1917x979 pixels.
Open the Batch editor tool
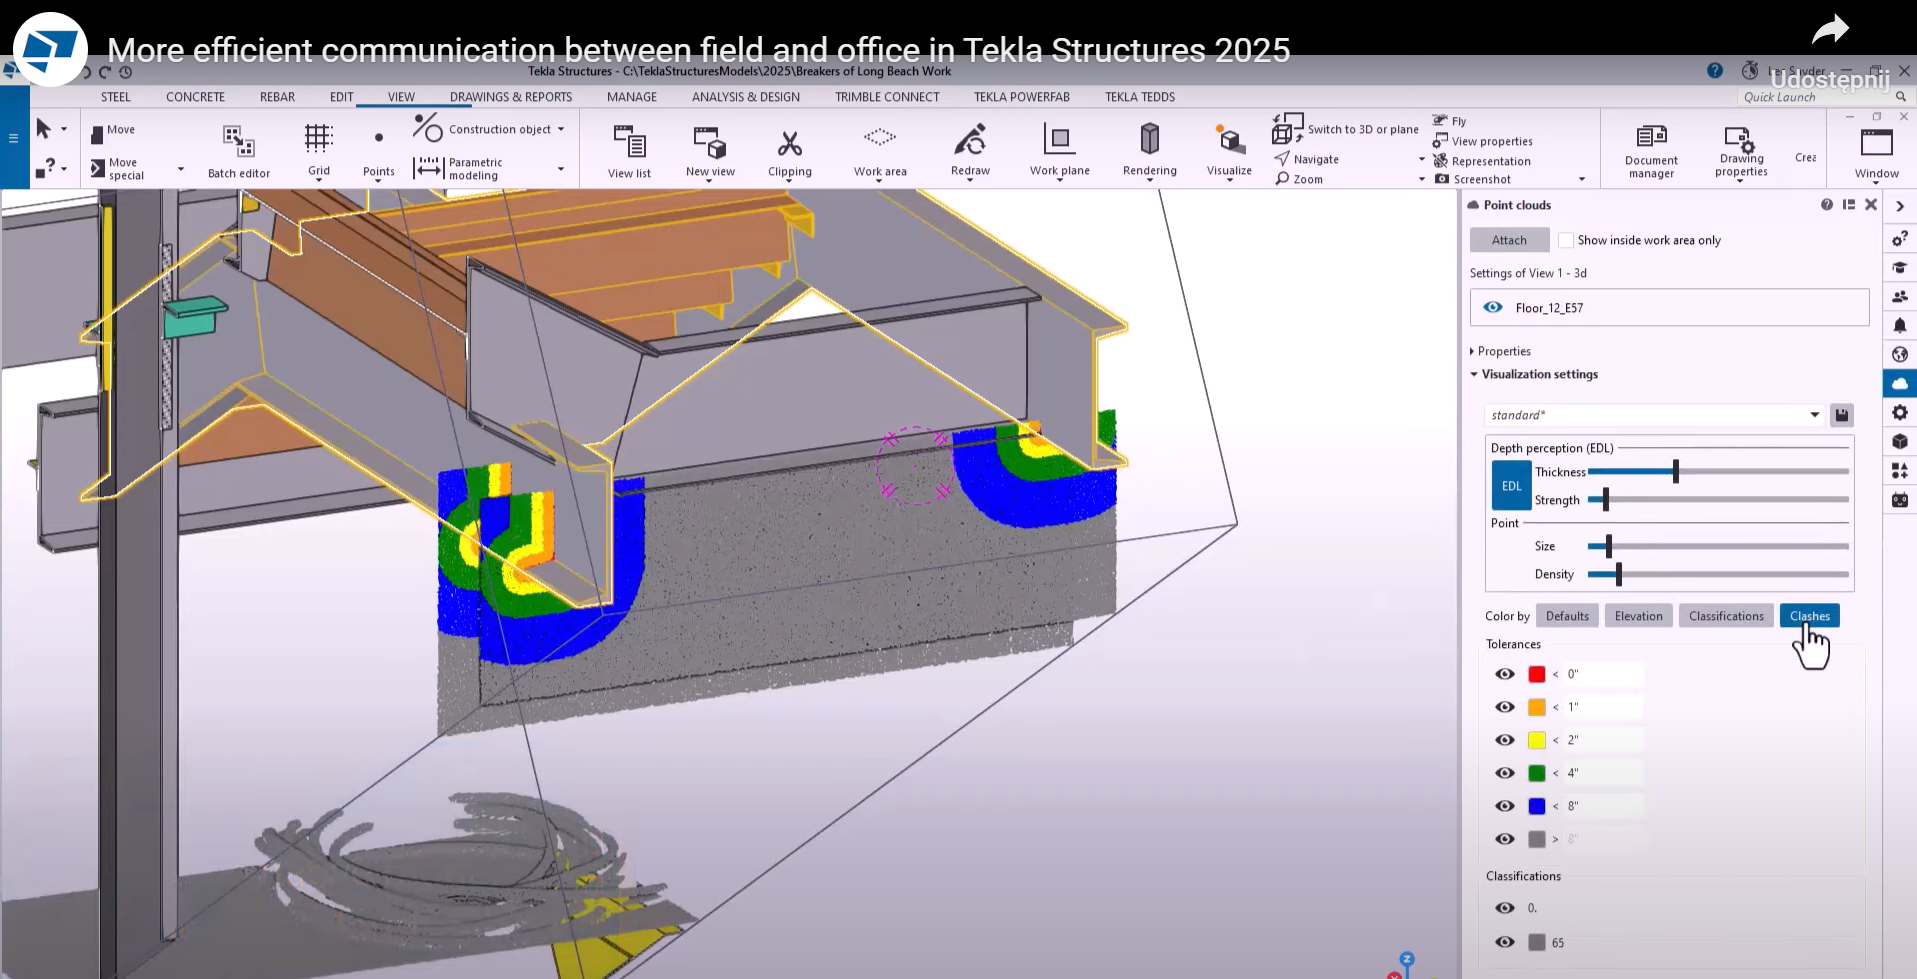click(x=238, y=151)
